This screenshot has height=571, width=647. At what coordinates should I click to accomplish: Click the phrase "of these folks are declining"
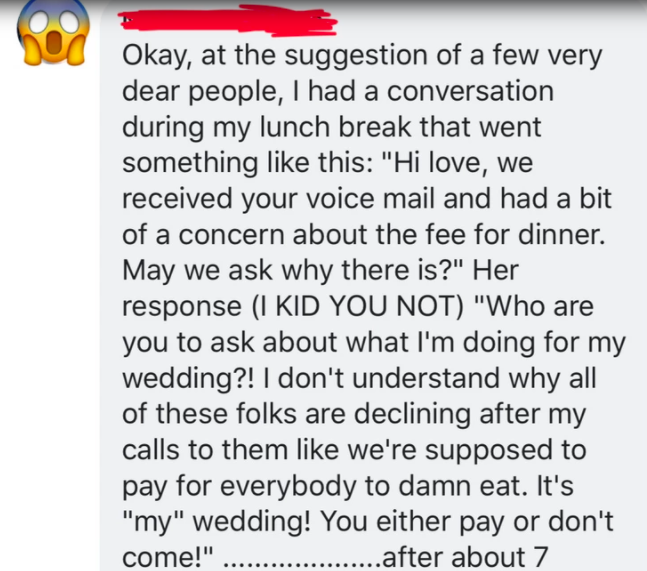[x=296, y=414]
